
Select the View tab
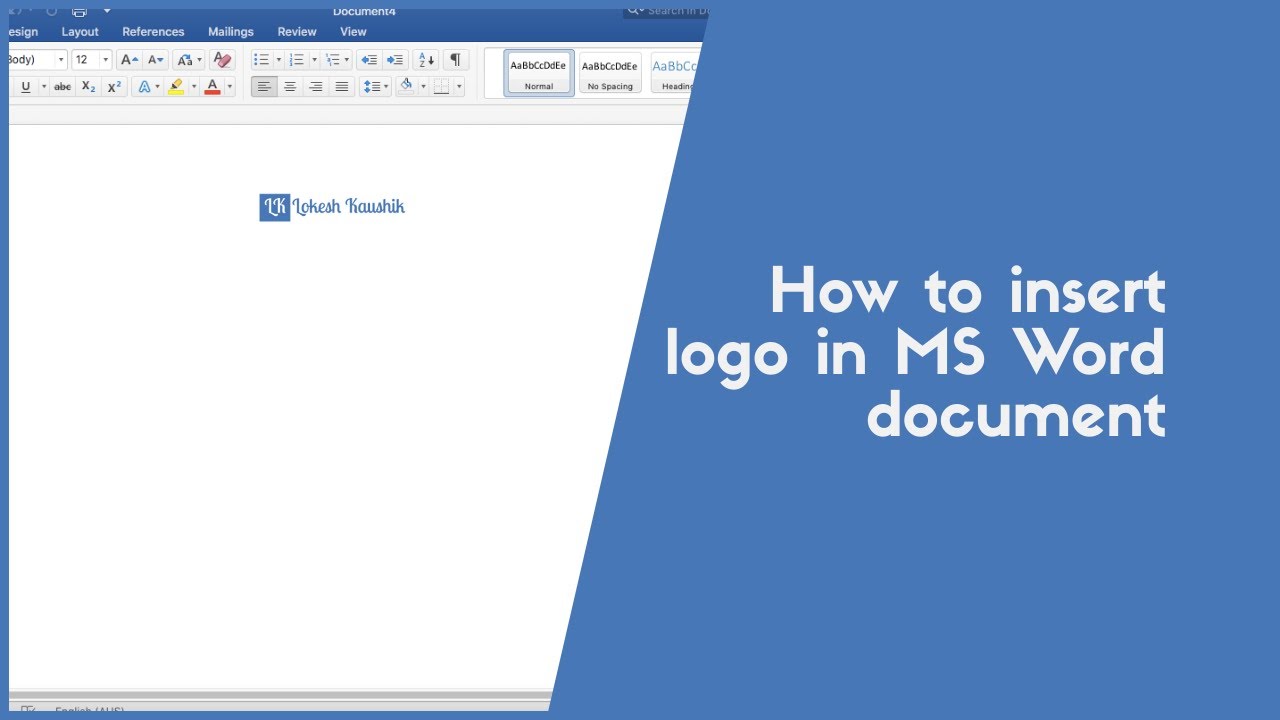[x=353, y=32]
